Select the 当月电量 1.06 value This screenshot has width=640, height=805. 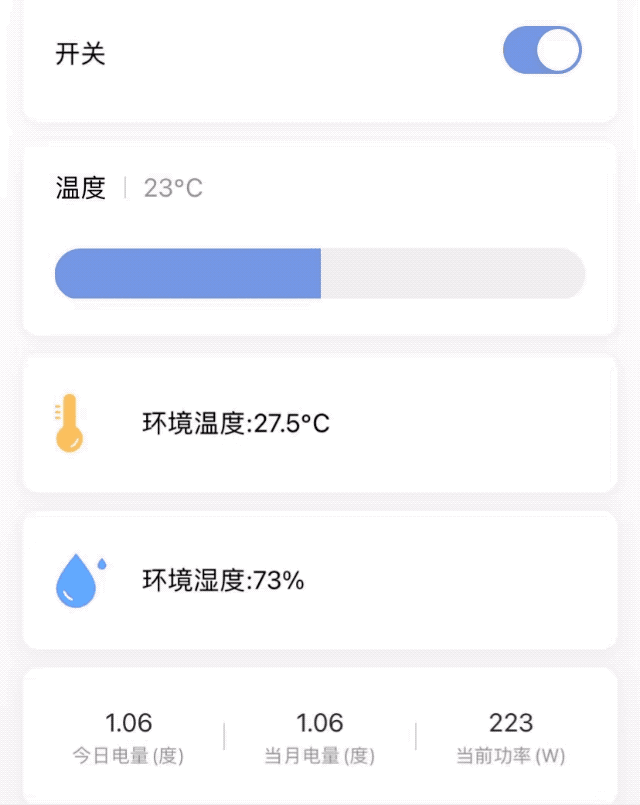(x=320, y=722)
